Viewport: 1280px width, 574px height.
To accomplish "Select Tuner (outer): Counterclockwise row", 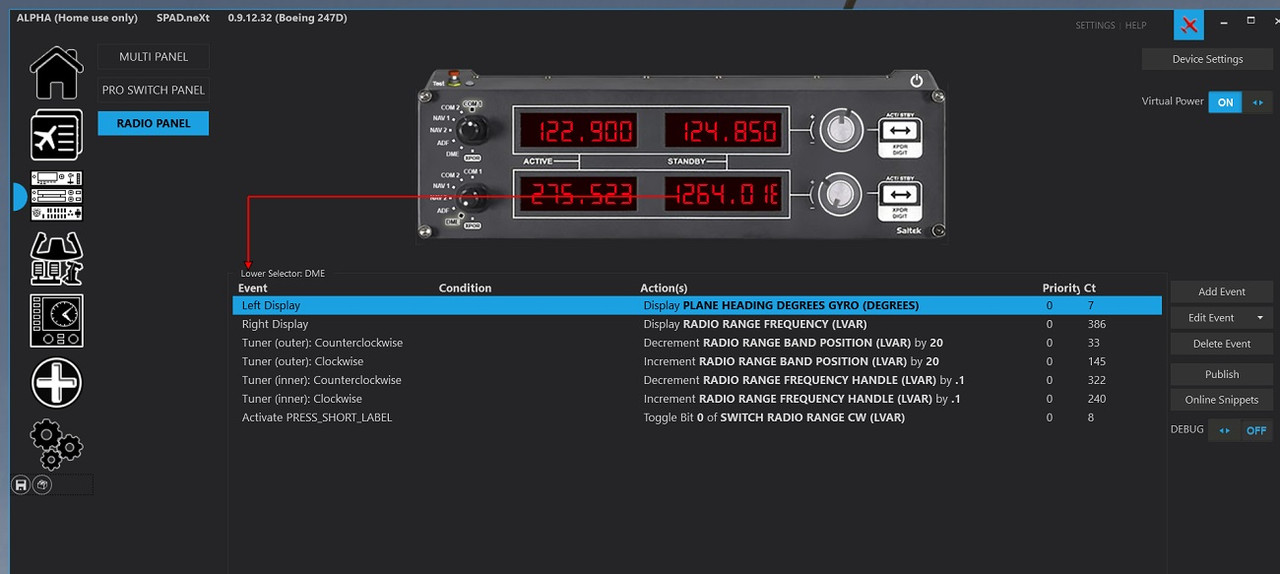I will (698, 343).
